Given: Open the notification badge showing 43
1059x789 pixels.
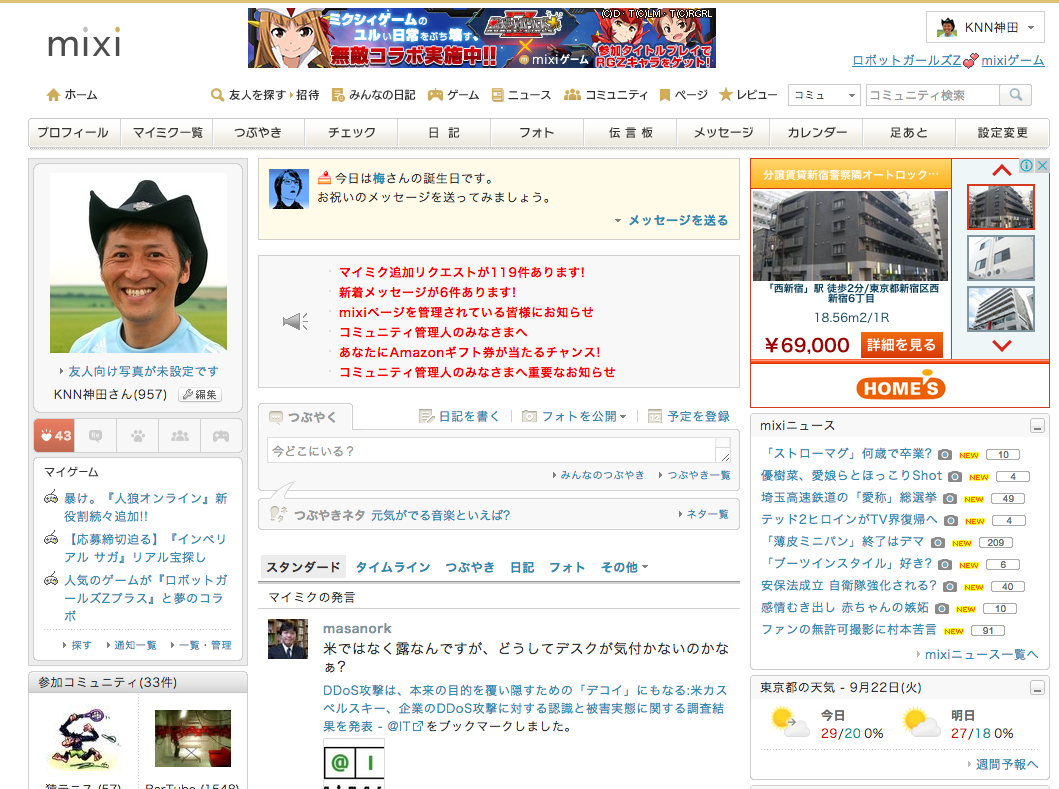Looking at the screenshot, I should 55,436.
